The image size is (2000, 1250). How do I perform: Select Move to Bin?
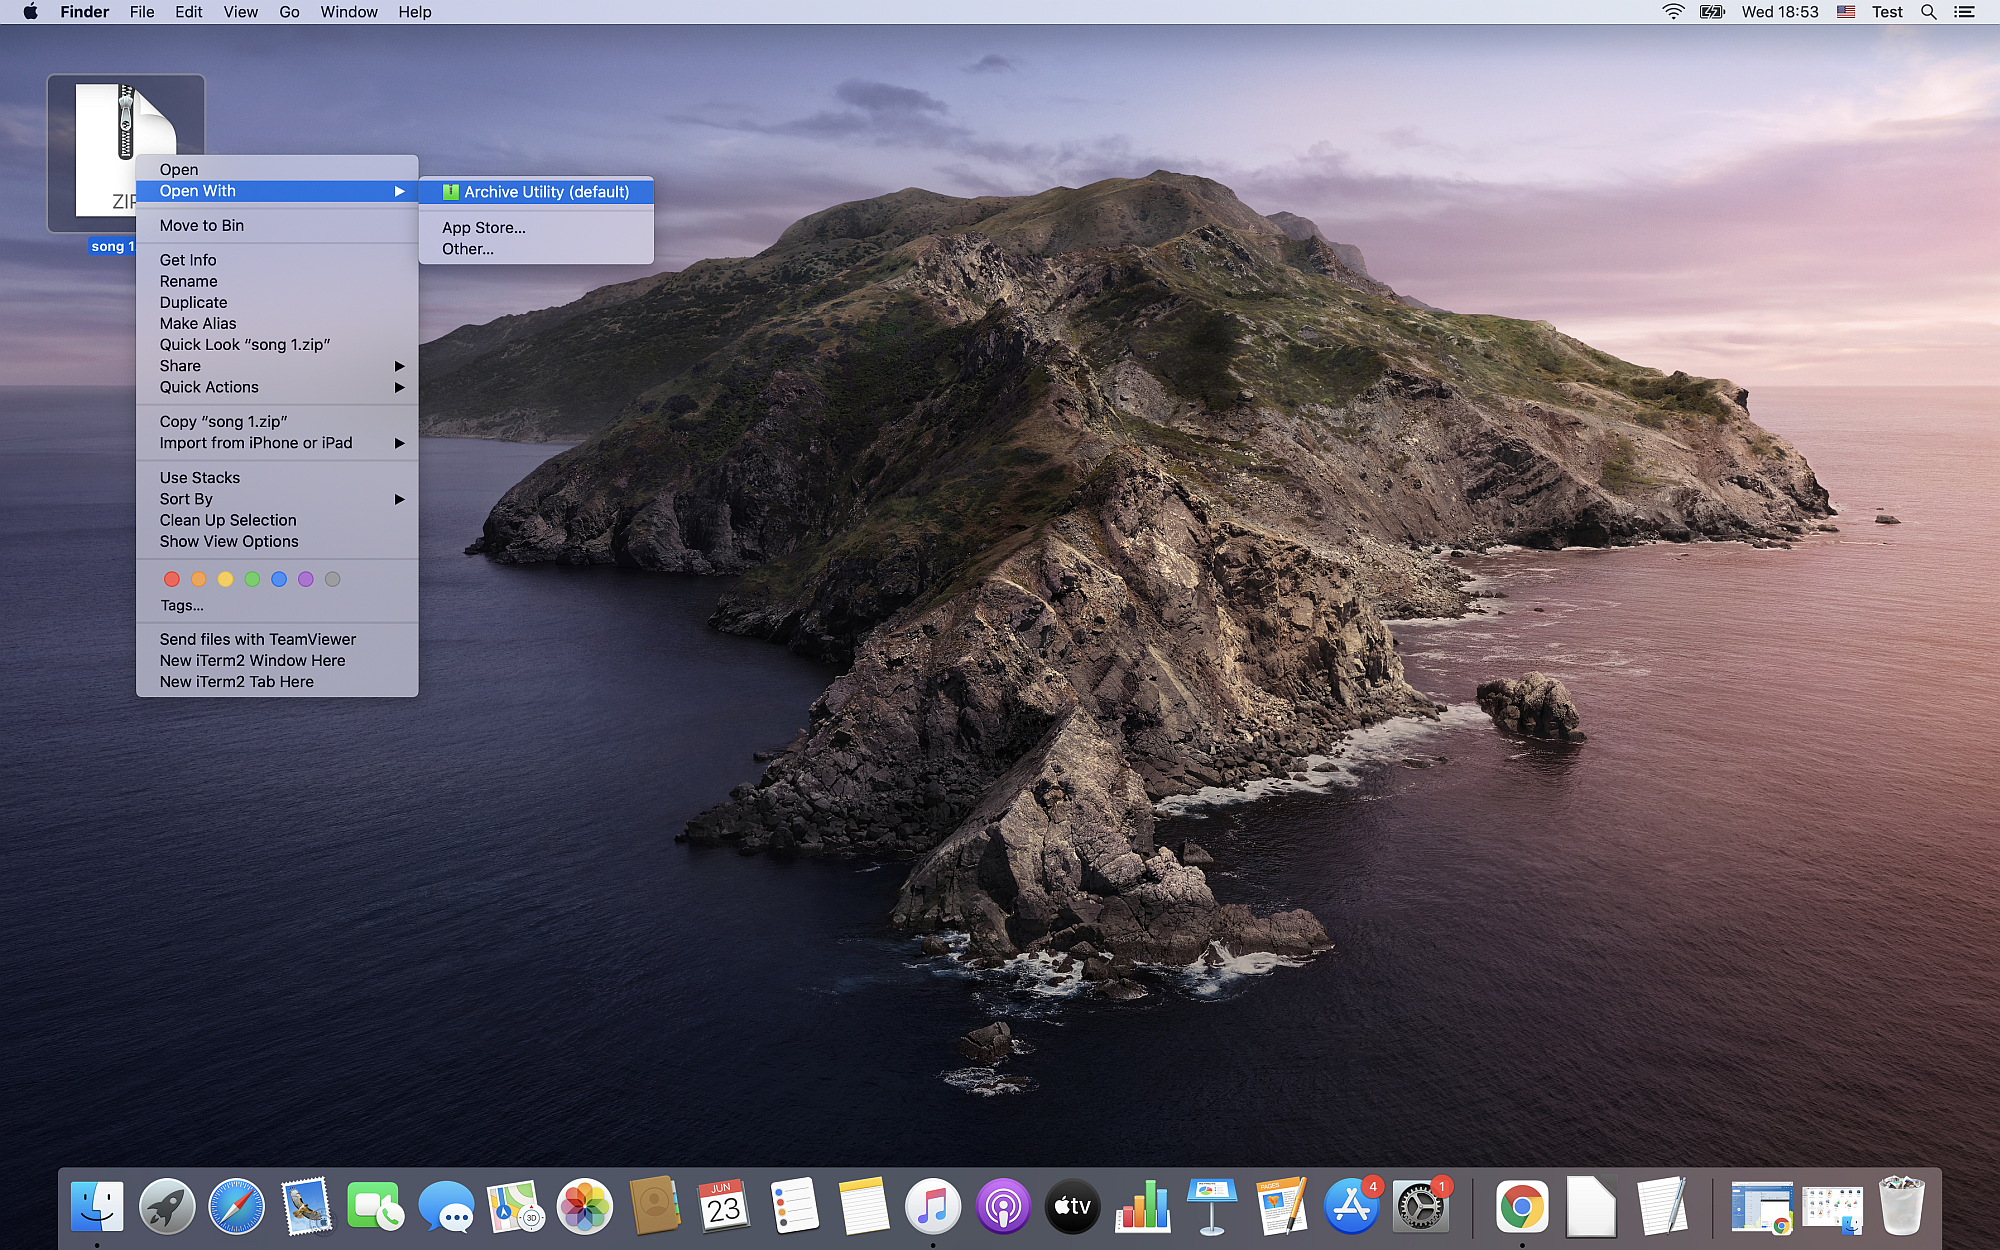point(202,226)
